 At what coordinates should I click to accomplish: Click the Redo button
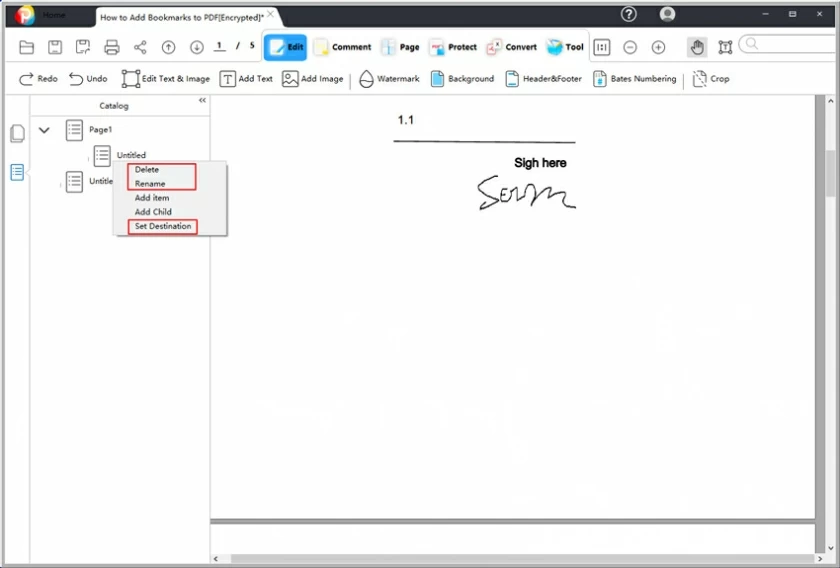(x=38, y=79)
